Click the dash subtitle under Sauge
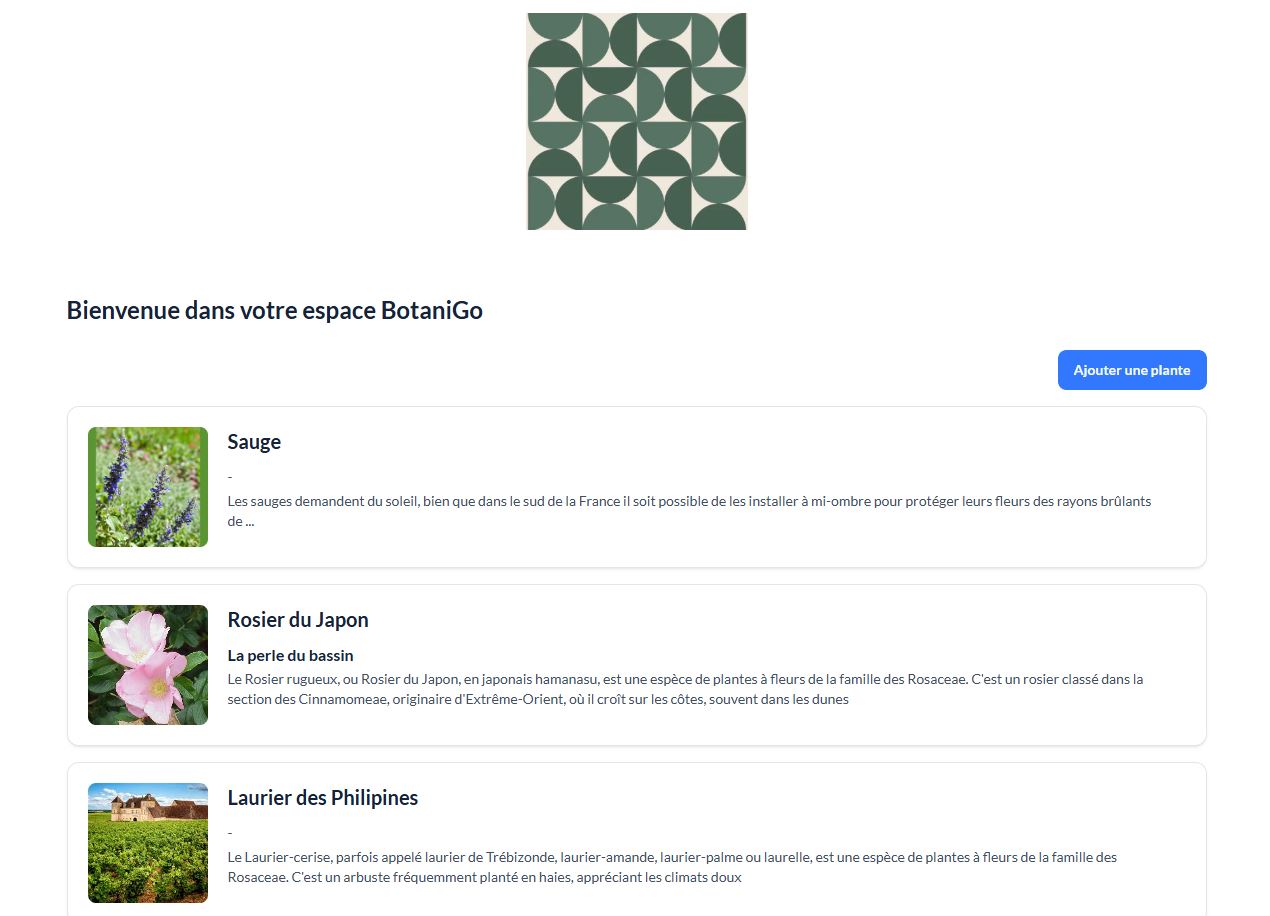Image resolution: width=1270 pixels, height=916 pixels. [x=230, y=477]
